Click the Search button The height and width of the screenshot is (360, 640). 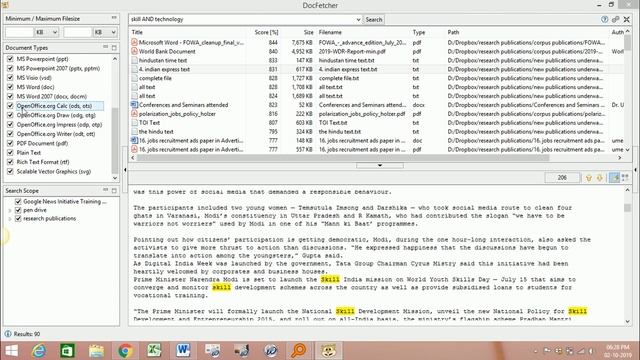pyautogui.click(x=373, y=20)
